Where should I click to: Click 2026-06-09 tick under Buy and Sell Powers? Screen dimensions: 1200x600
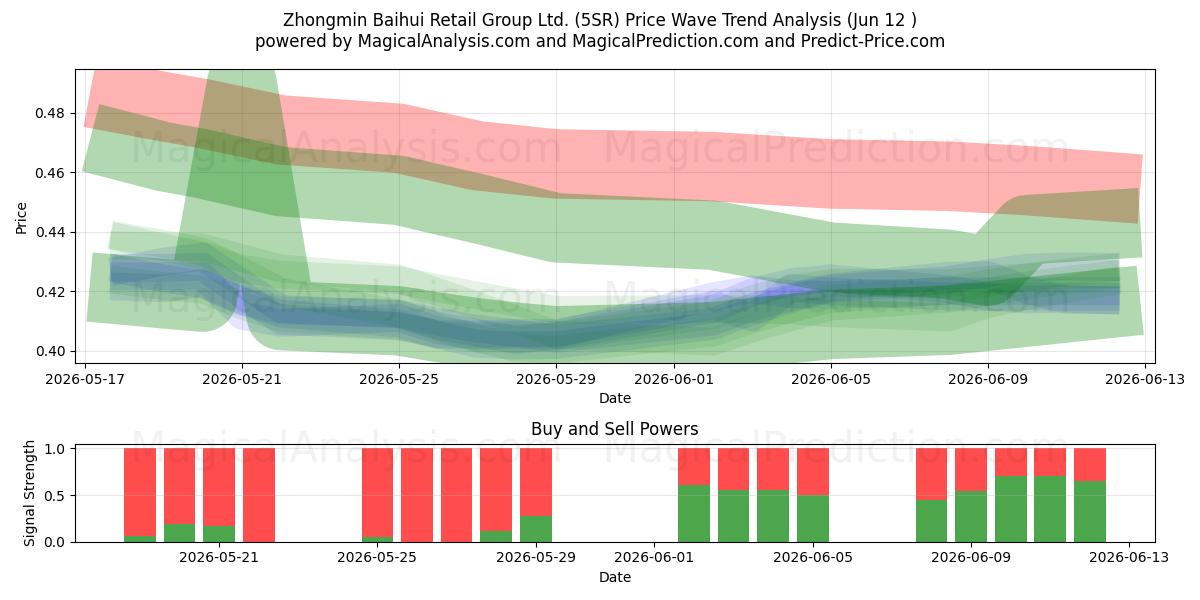click(971, 558)
